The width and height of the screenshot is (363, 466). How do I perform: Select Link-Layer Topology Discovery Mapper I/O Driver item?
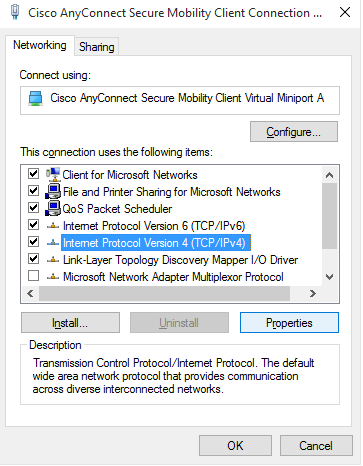click(180, 260)
